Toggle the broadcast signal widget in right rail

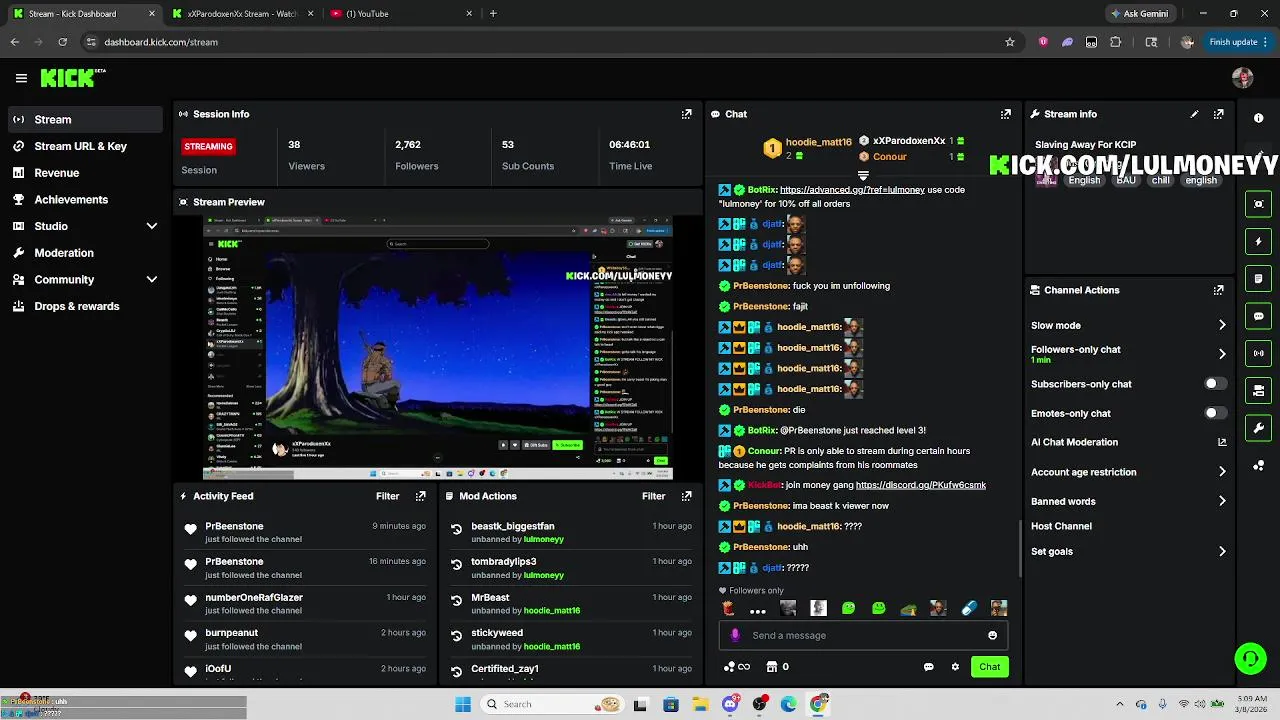(x=1258, y=353)
